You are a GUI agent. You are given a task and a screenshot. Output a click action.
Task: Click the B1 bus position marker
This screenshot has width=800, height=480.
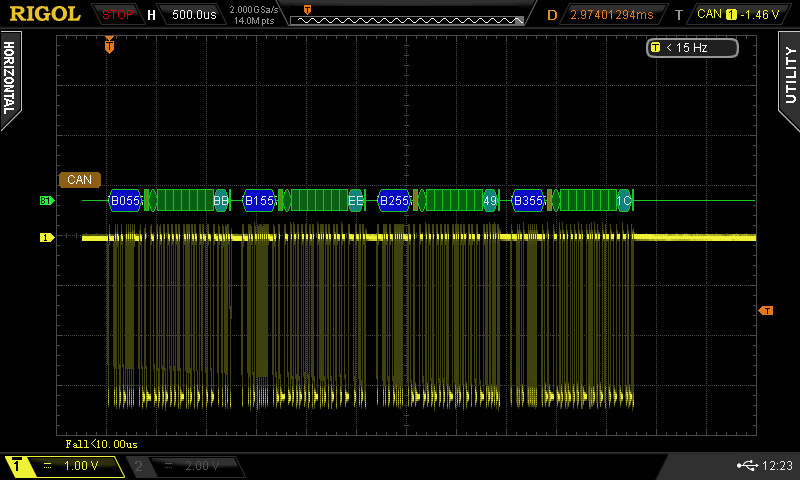click(46, 201)
